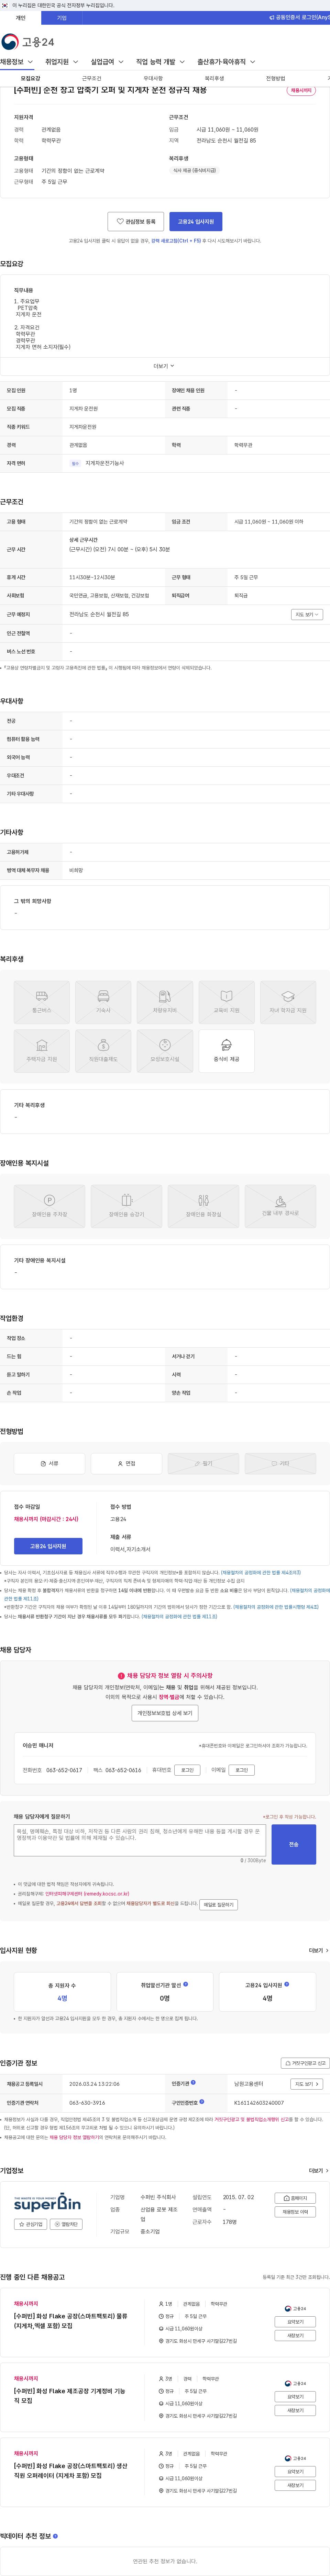Click the 장애인용 주차장 icon
The width and height of the screenshot is (330, 2576).
(49, 1206)
